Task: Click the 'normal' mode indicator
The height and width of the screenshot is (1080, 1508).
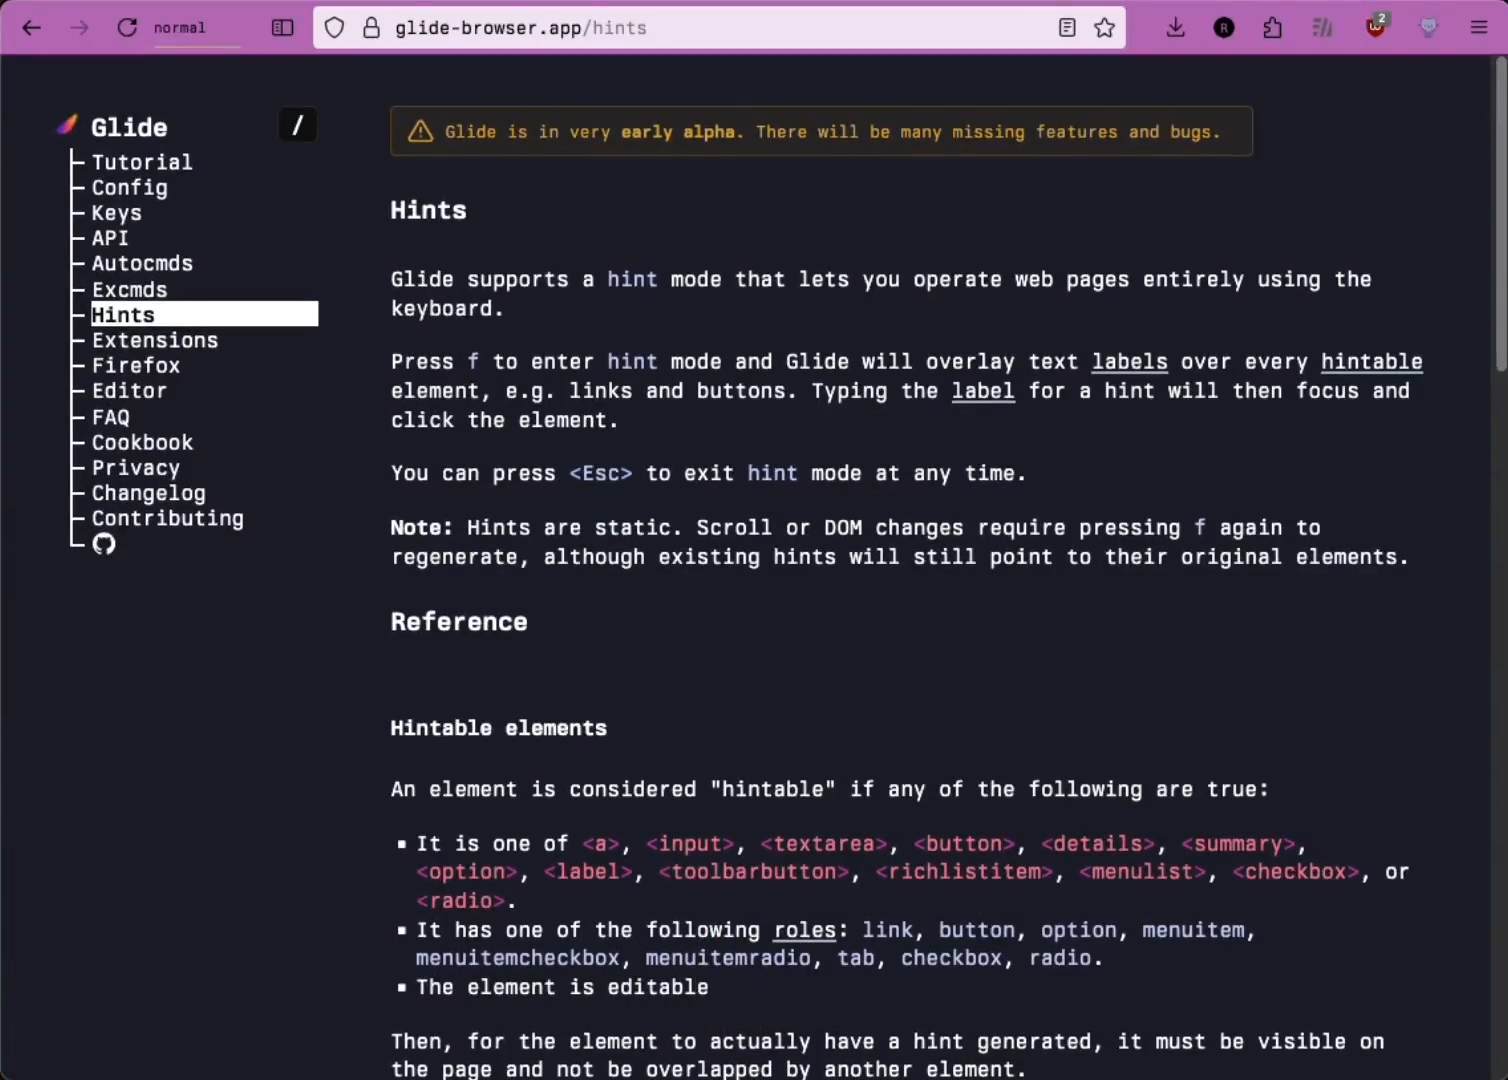Action: tap(179, 28)
